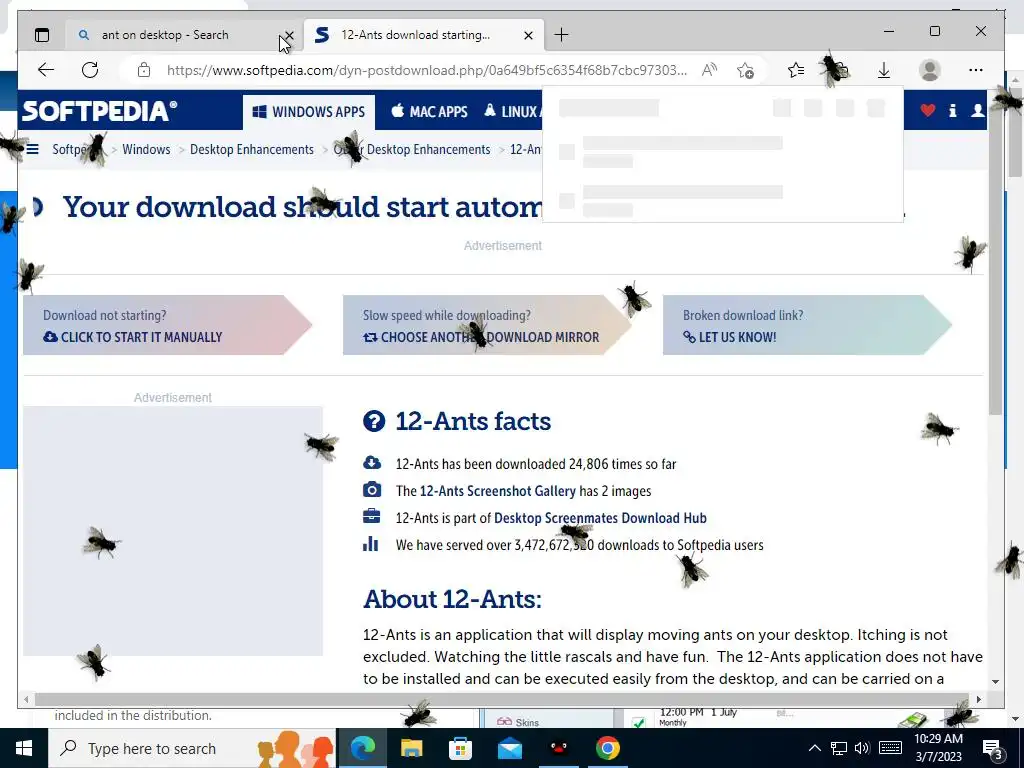Click the info icon in Softpedia header
Viewport: 1024px width, 768px height.
point(953,110)
